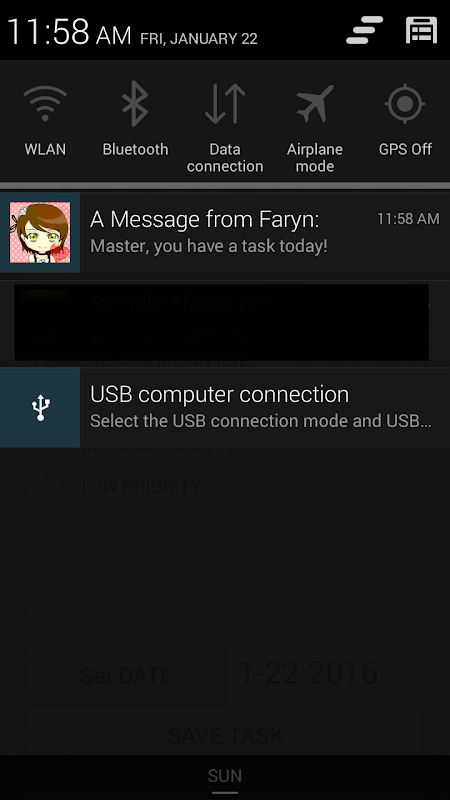450x800 pixels.
Task: Tap the dimmed SAVE TASK button
Action: pyautogui.click(x=225, y=735)
